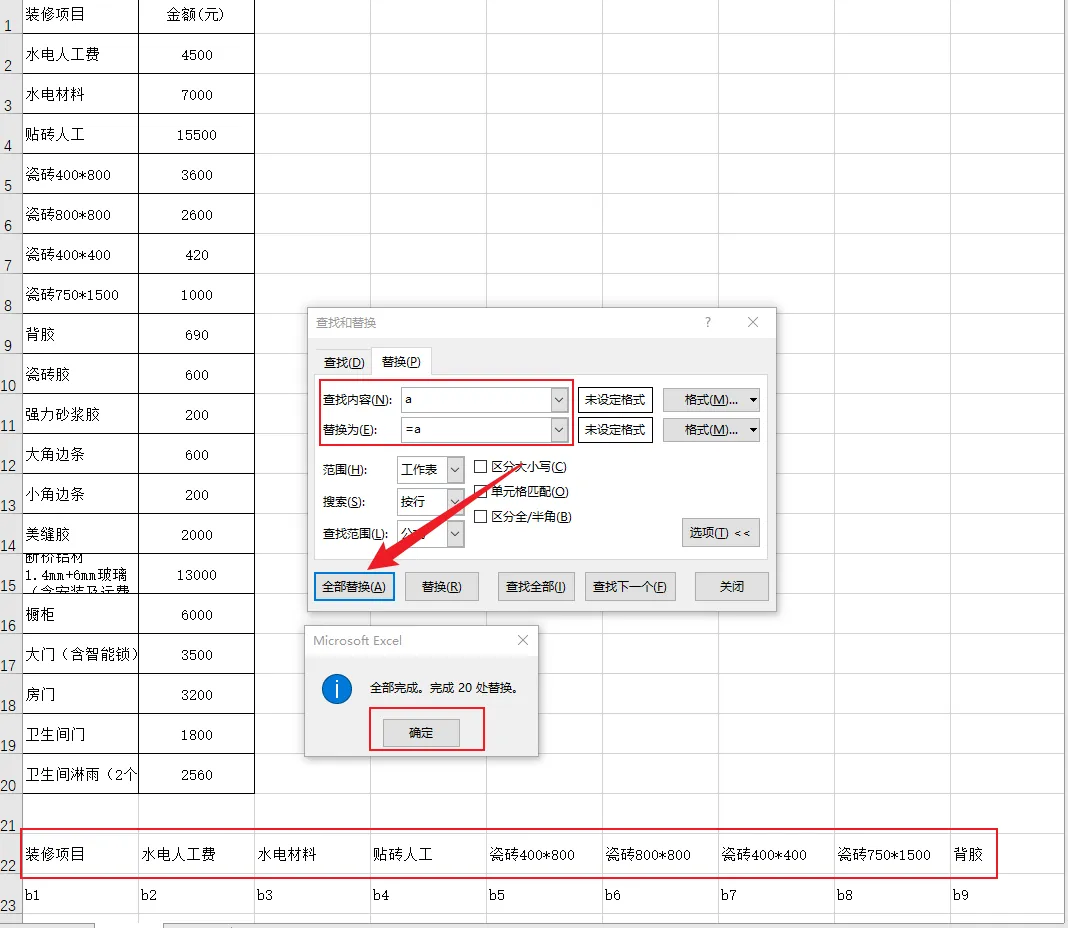Image resolution: width=1068 pixels, height=928 pixels.
Task: Select the cell 瓷砖400*800 in column A
Action: click(80, 174)
